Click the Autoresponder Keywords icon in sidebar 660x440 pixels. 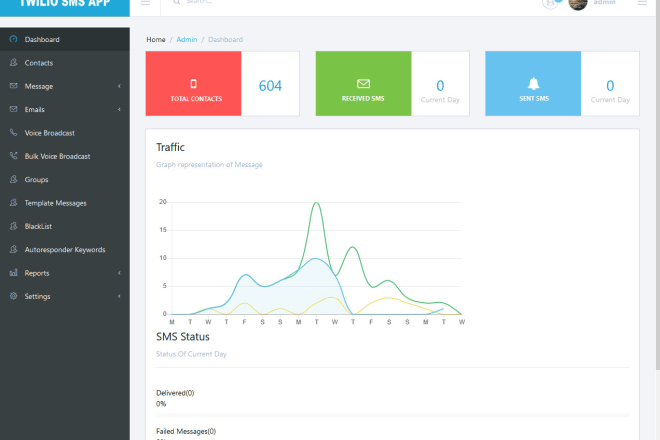tap(13, 249)
